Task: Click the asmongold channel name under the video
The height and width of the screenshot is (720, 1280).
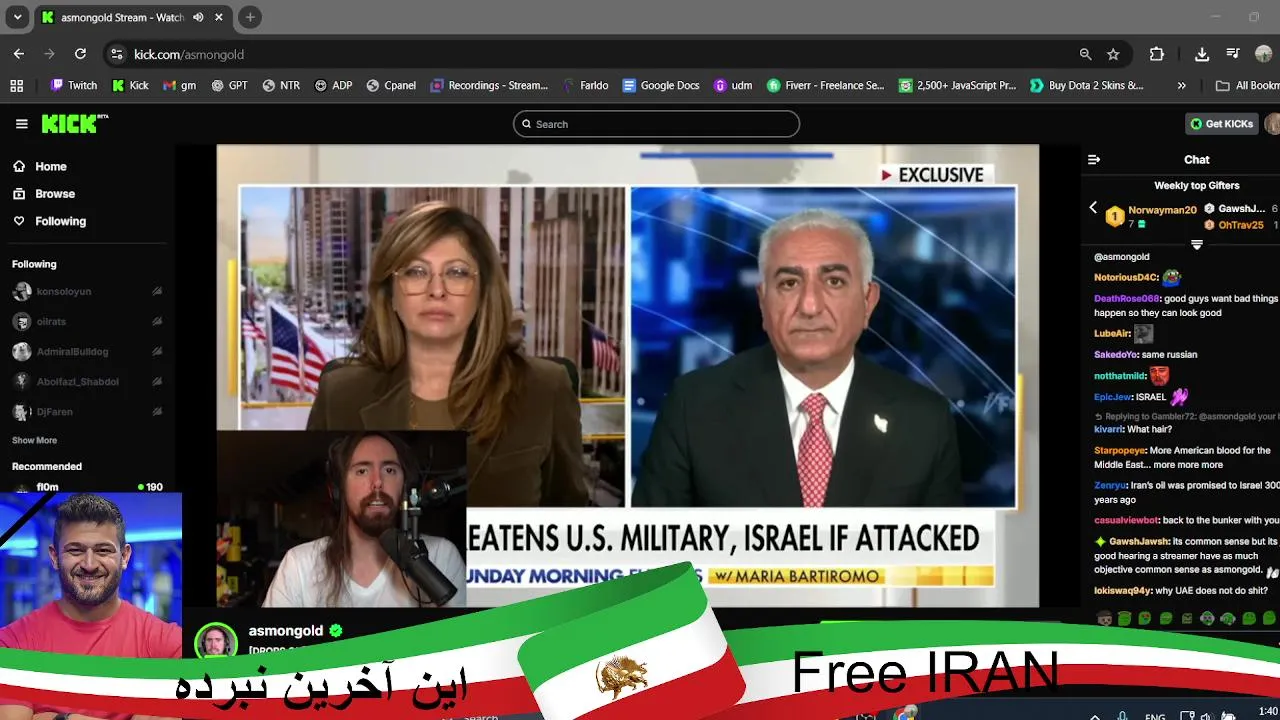Action: [286, 631]
